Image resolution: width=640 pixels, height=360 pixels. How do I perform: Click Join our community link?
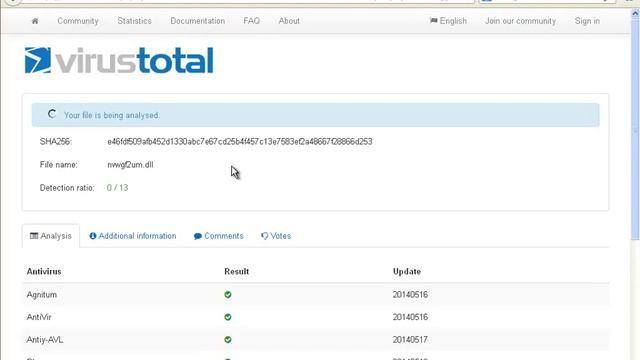pos(520,21)
